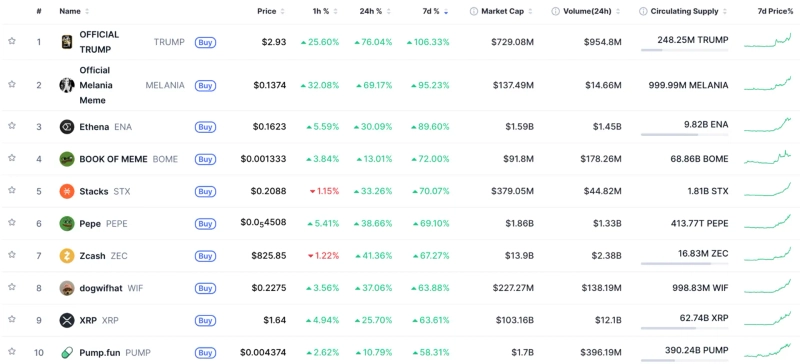This screenshot has height=364, width=800.
Task: Click the $103.16B XRP market cap
Action: tap(515, 321)
